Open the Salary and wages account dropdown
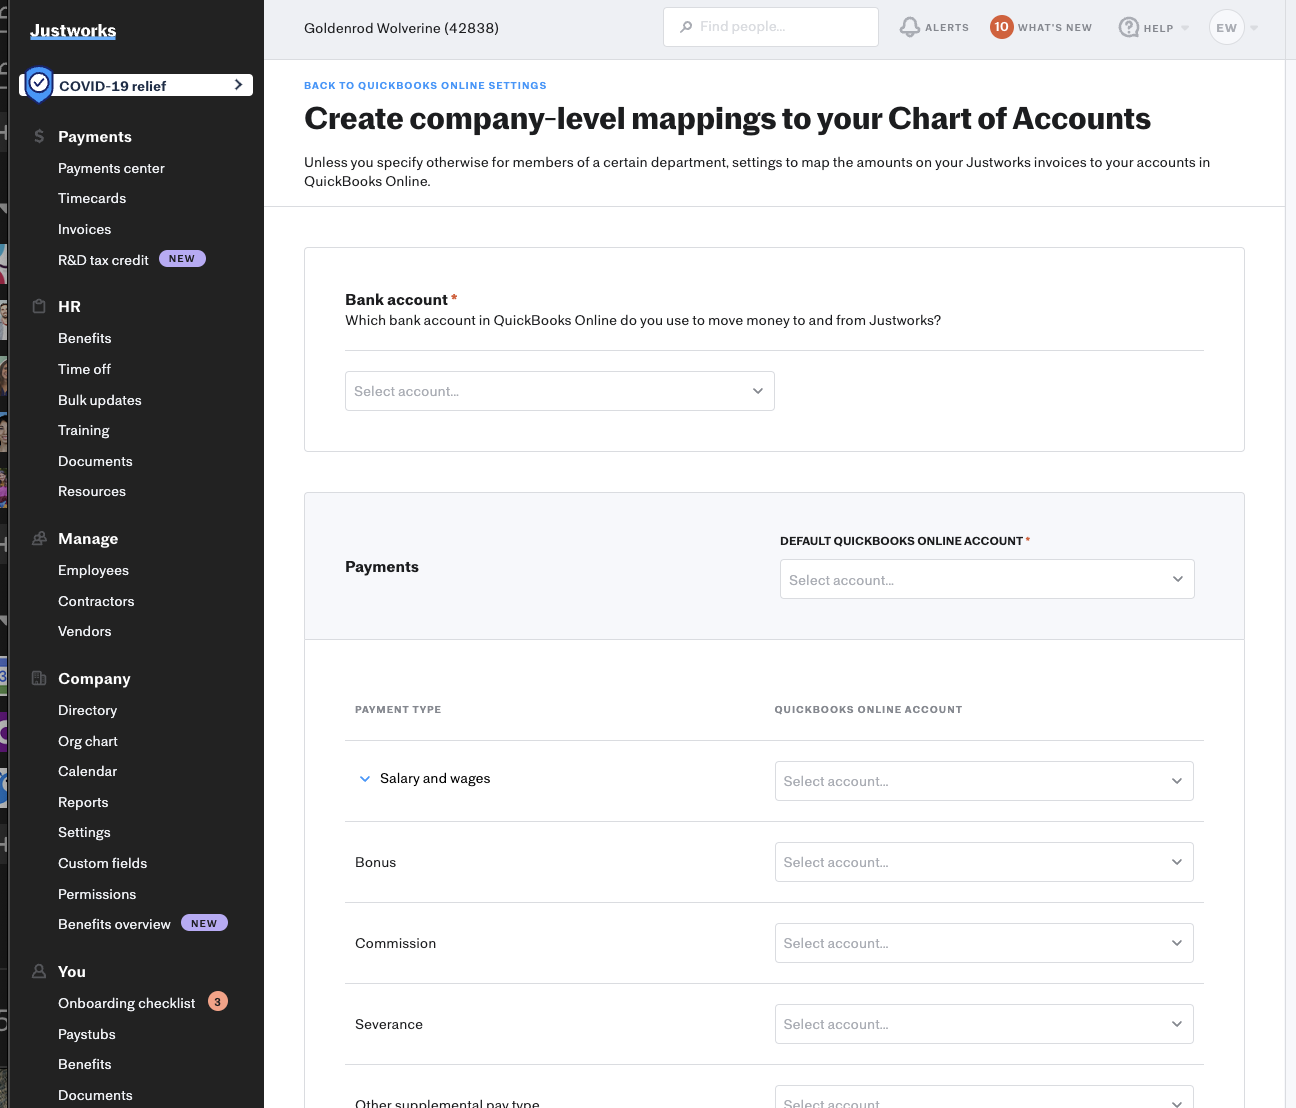Screen dimensions: 1296x1108 point(984,781)
